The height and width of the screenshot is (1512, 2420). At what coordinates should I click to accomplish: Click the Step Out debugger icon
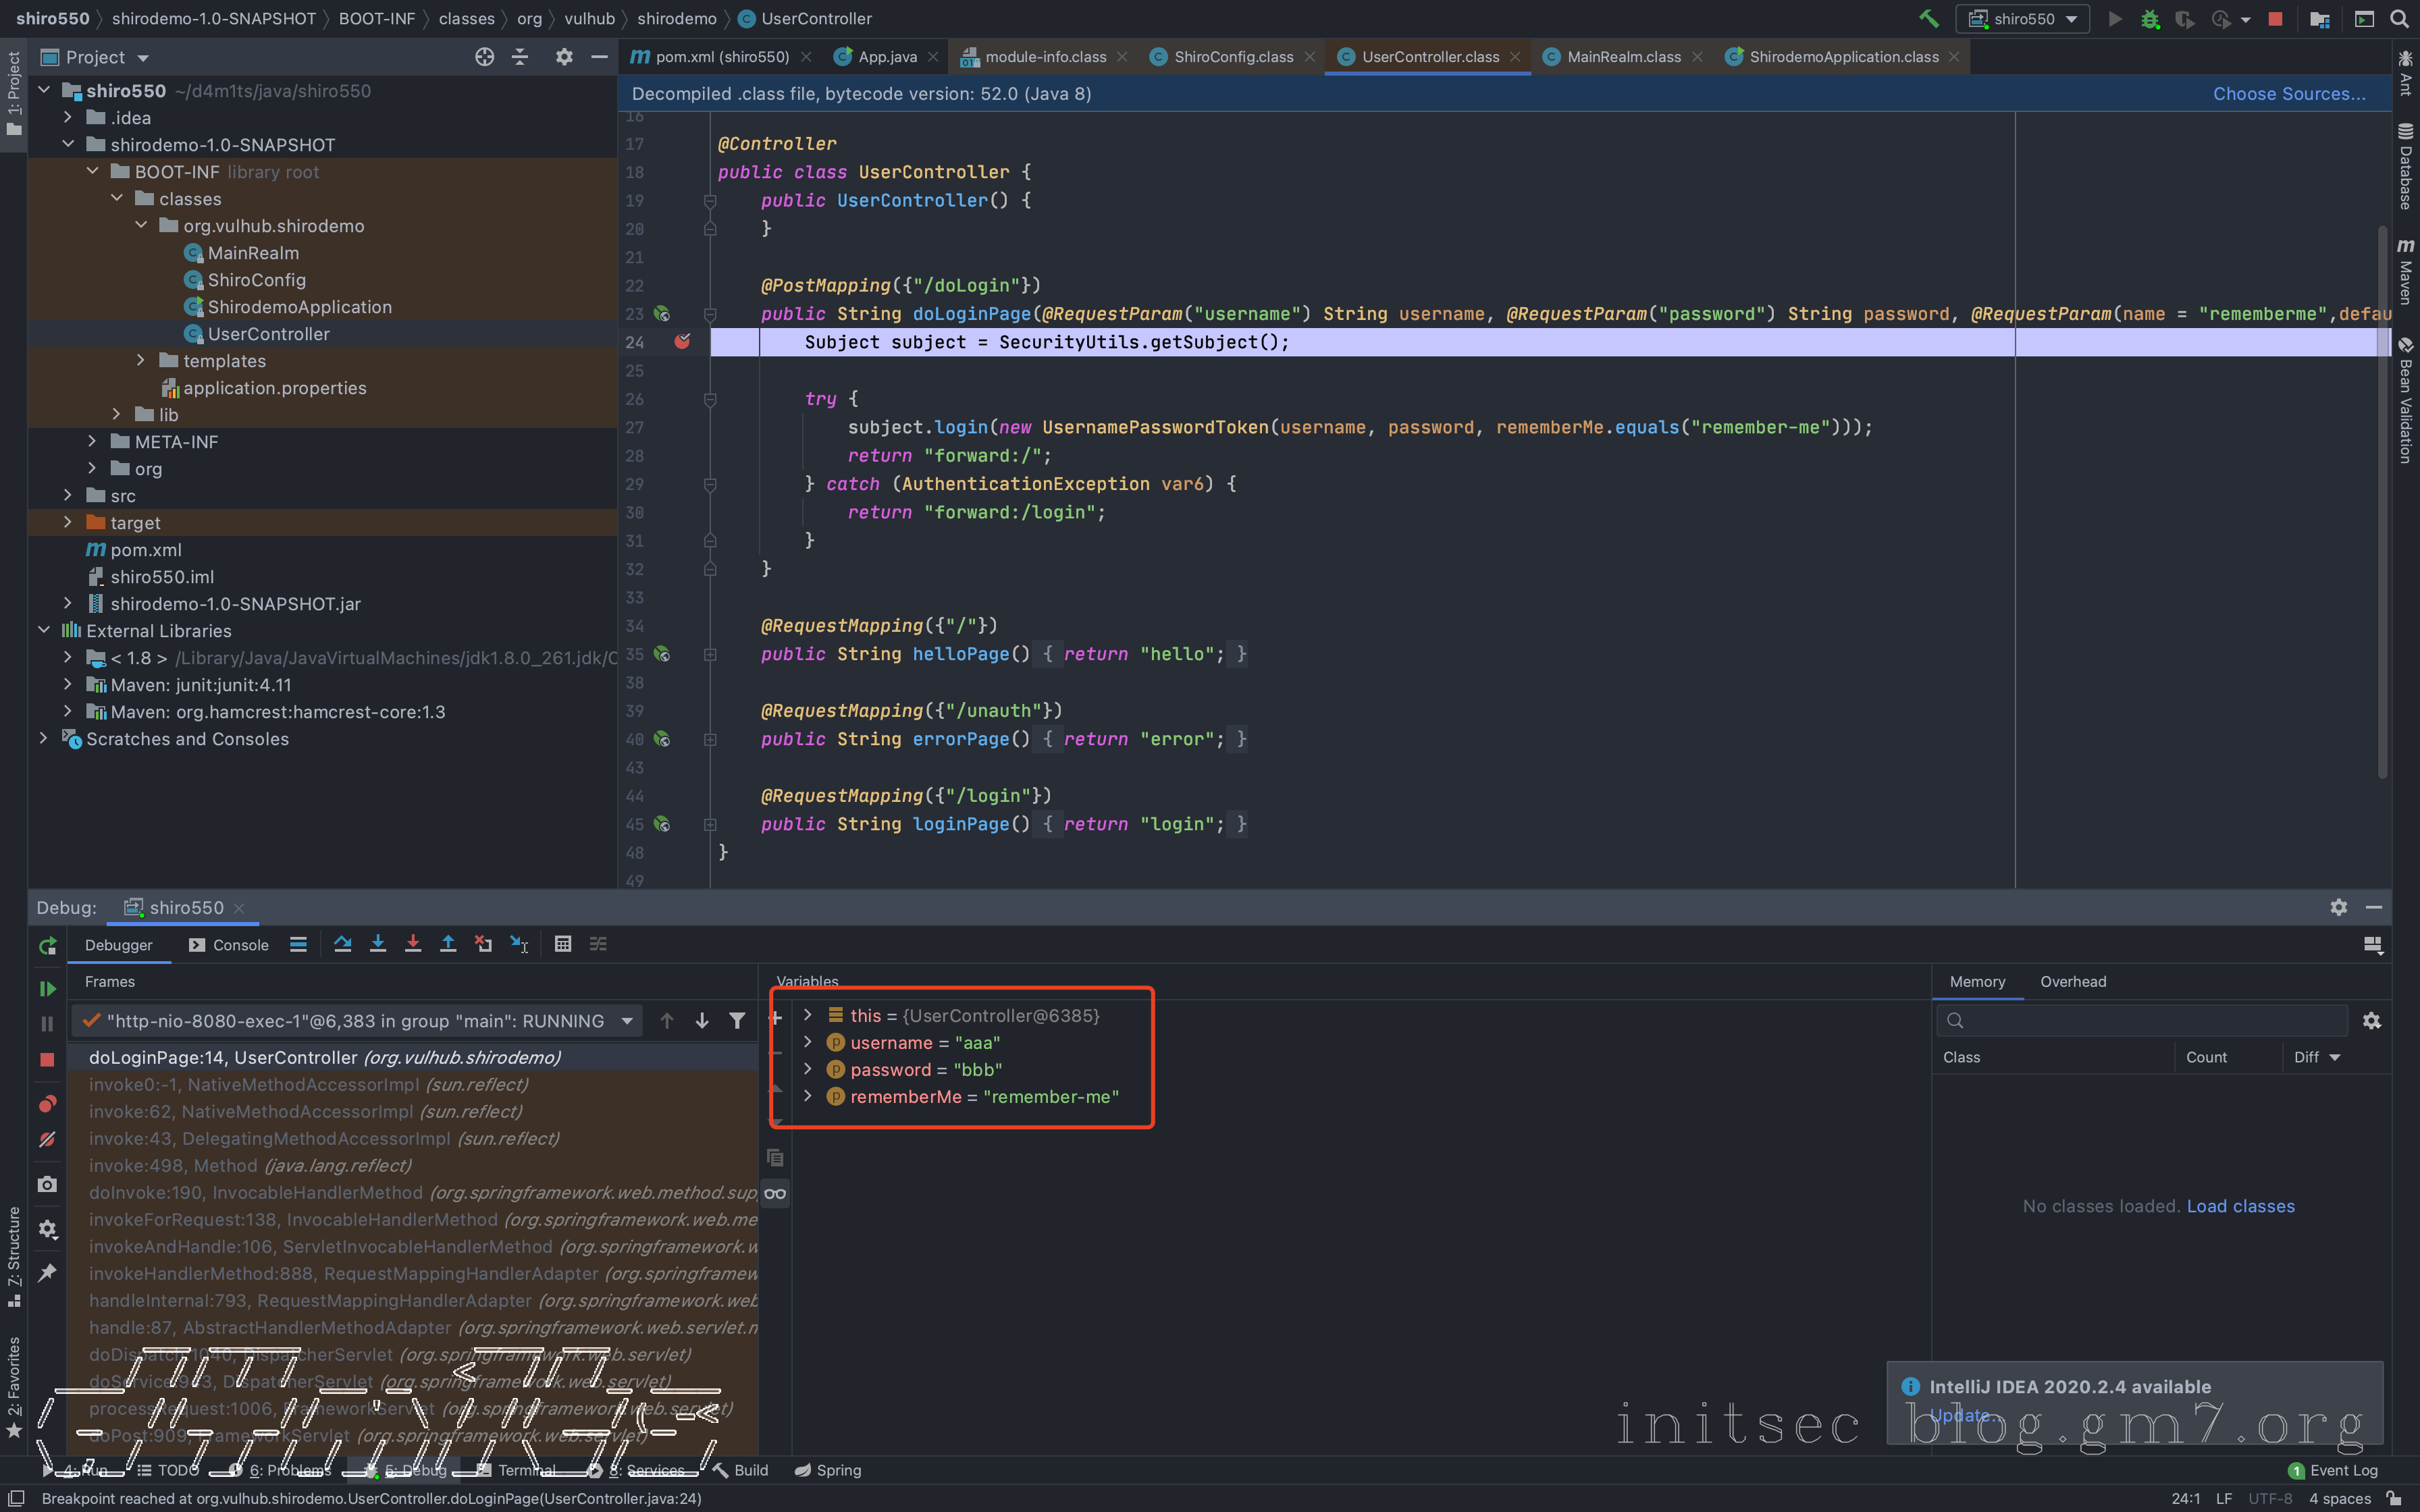pyautogui.click(x=448, y=944)
